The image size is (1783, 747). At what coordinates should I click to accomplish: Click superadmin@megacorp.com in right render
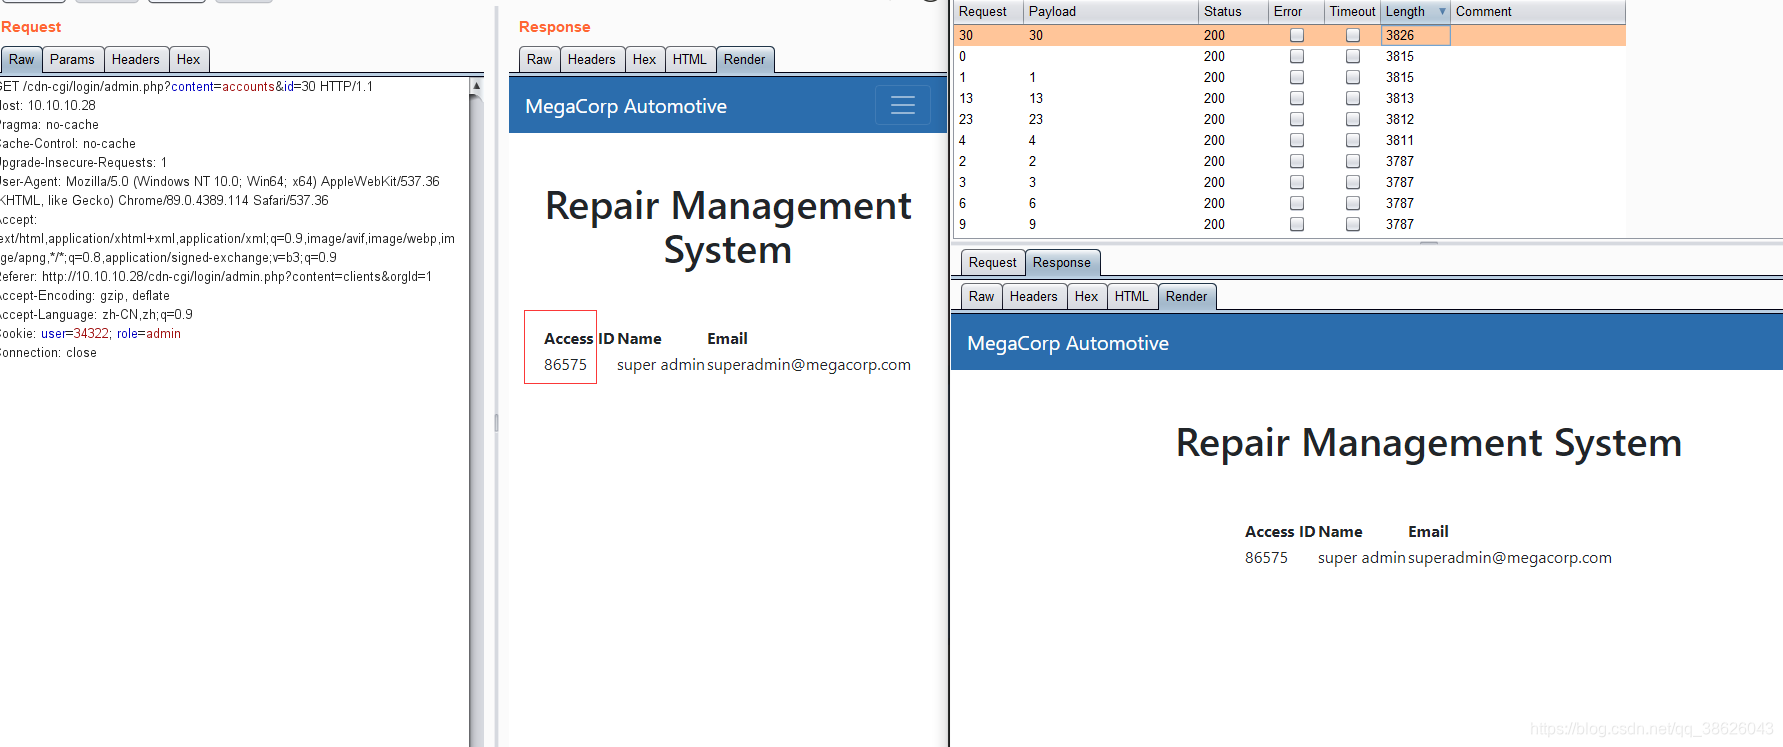tap(1510, 558)
